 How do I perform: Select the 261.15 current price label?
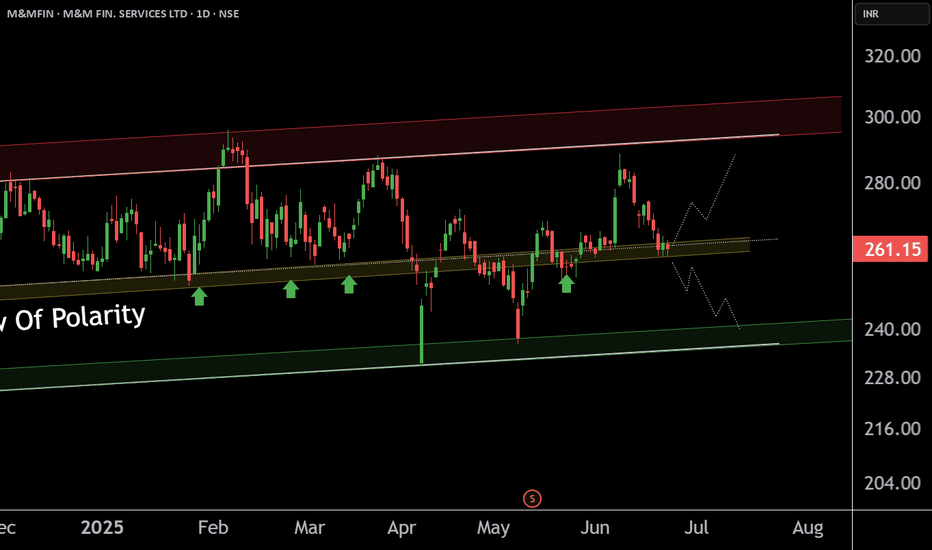tap(890, 249)
